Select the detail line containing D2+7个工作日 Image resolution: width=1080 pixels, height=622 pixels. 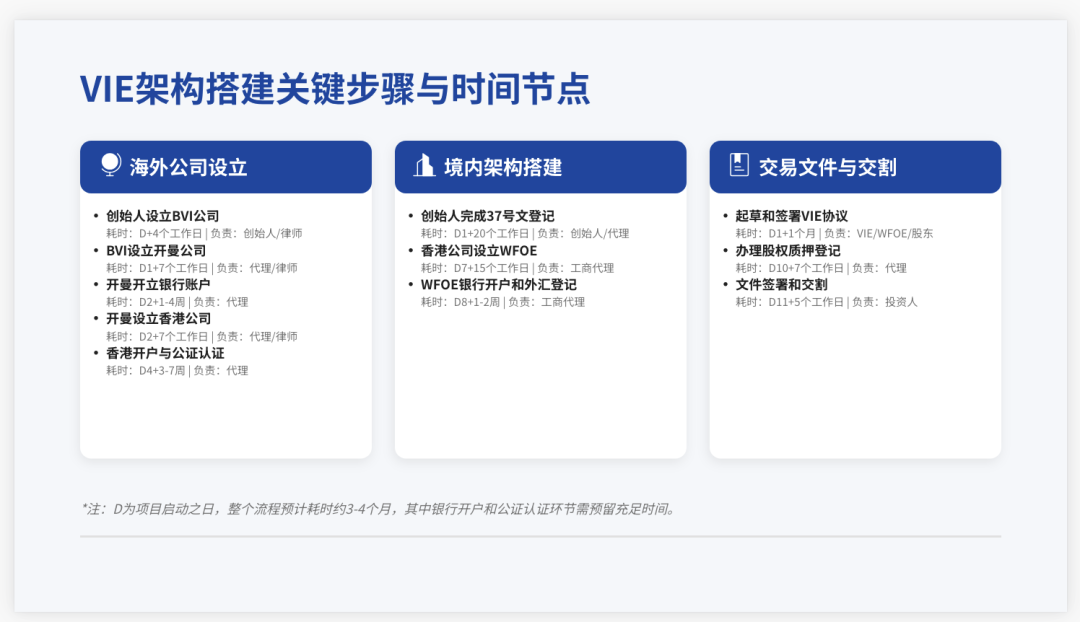[202, 336]
